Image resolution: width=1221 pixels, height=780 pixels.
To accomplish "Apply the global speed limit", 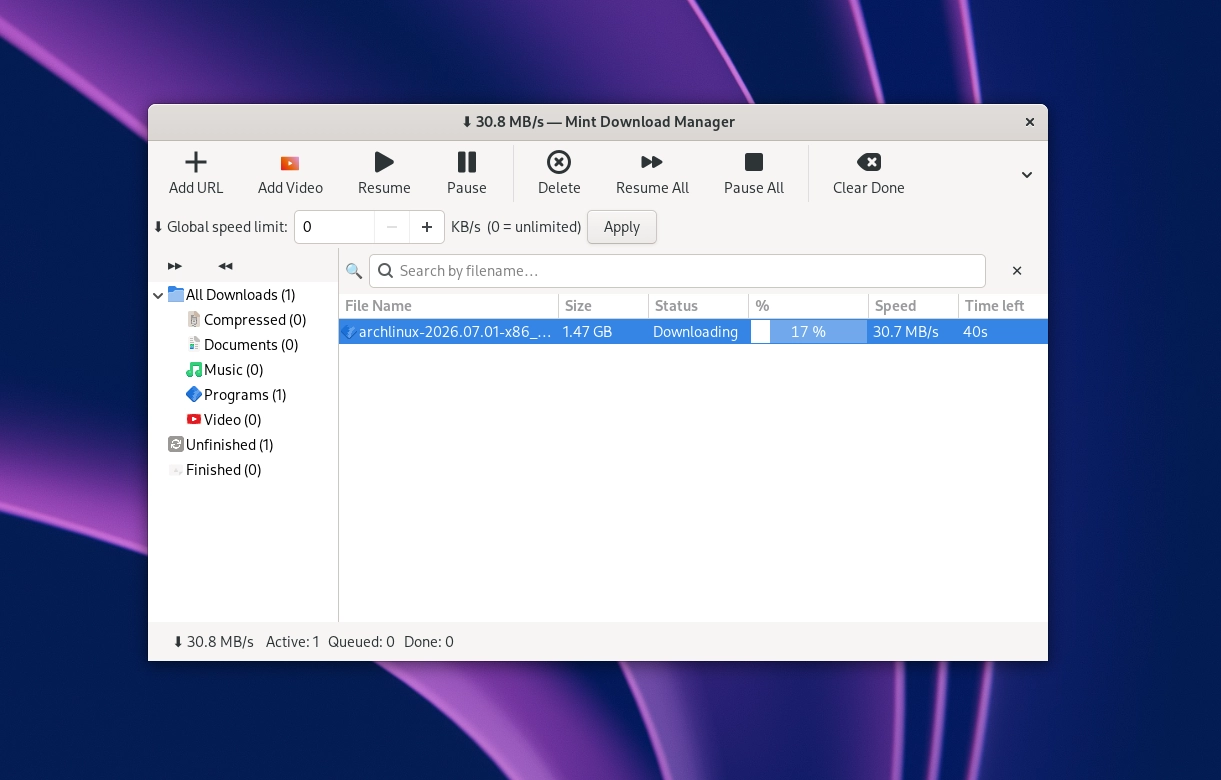I will click(x=621, y=227).
